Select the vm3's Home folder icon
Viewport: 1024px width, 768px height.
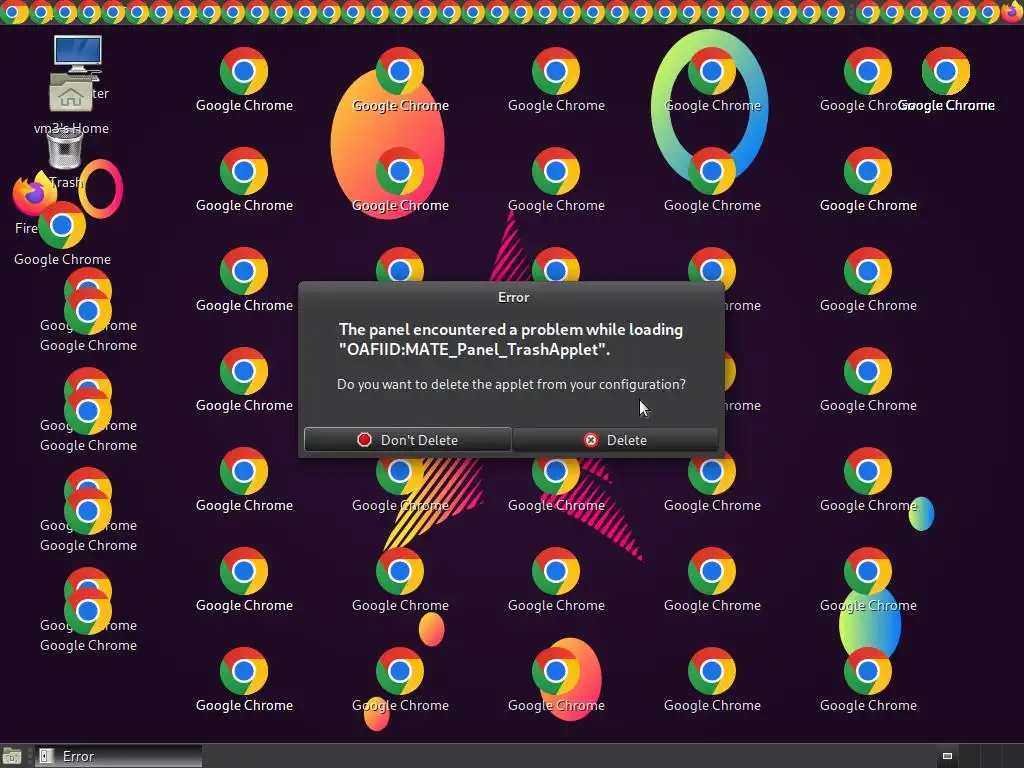click(71, 95)
